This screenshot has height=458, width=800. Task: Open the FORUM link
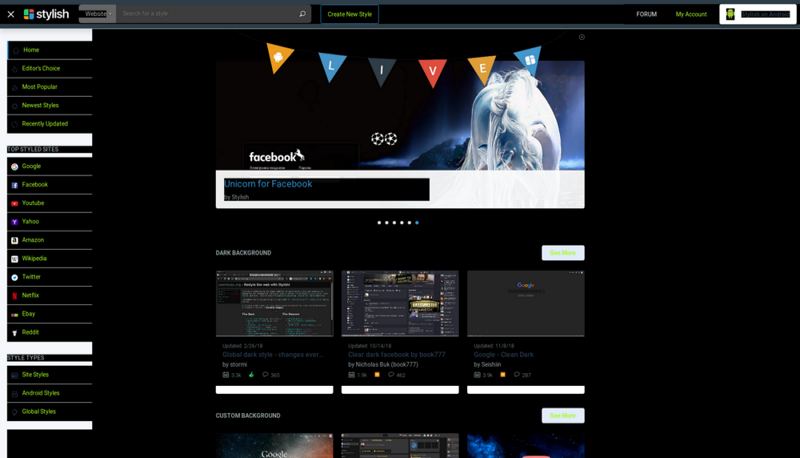pyautogui.click(x=646, y=14)
